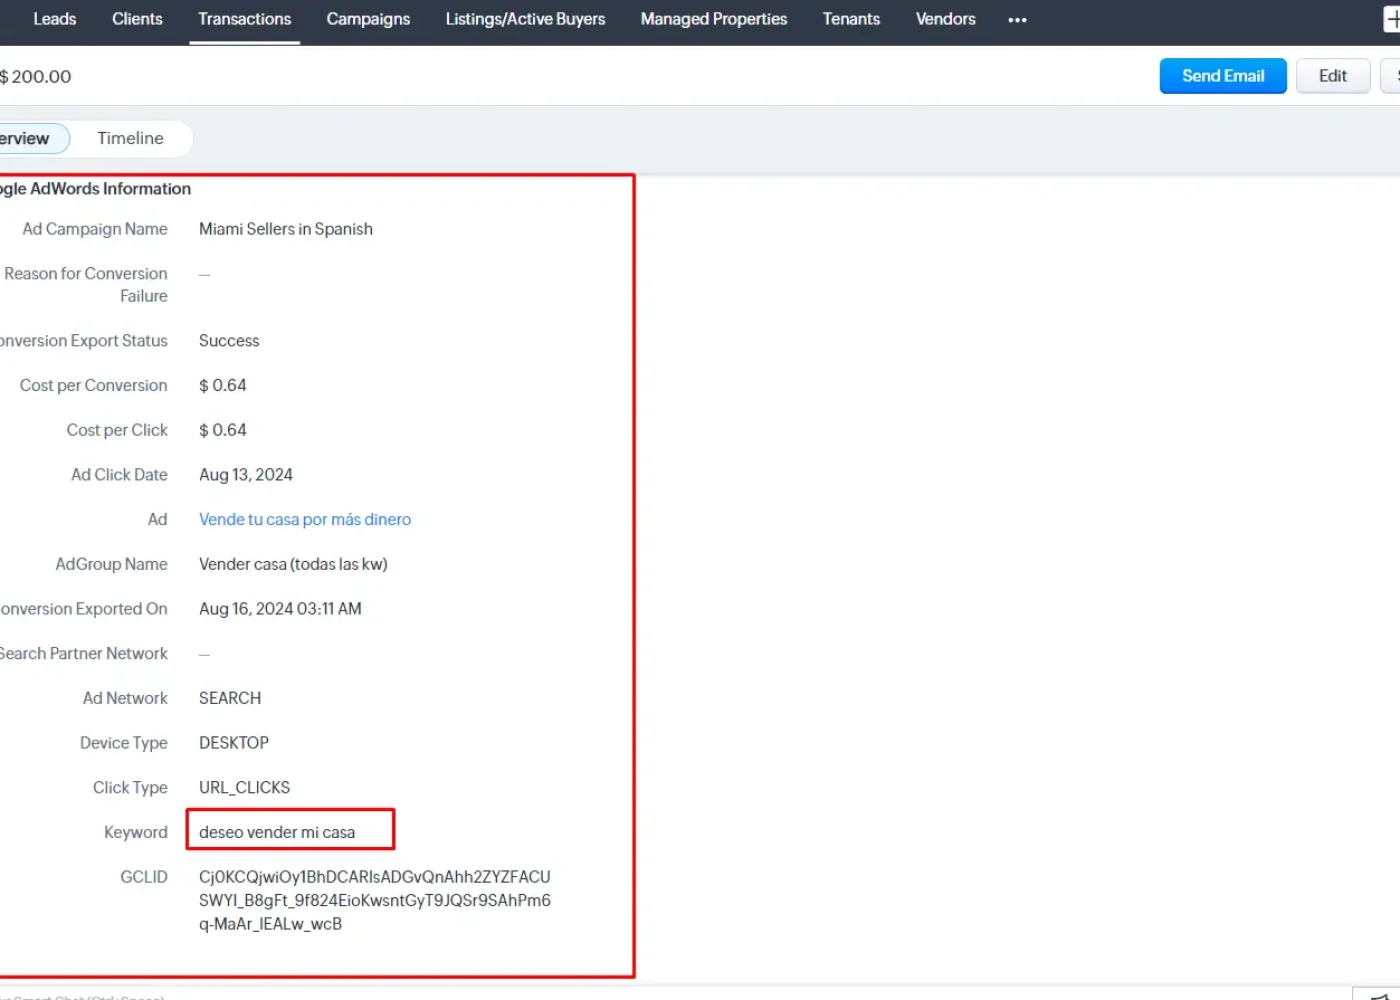Open Managed Properties module
This screenshot has width=1400, height=1000.
point(713,19)
